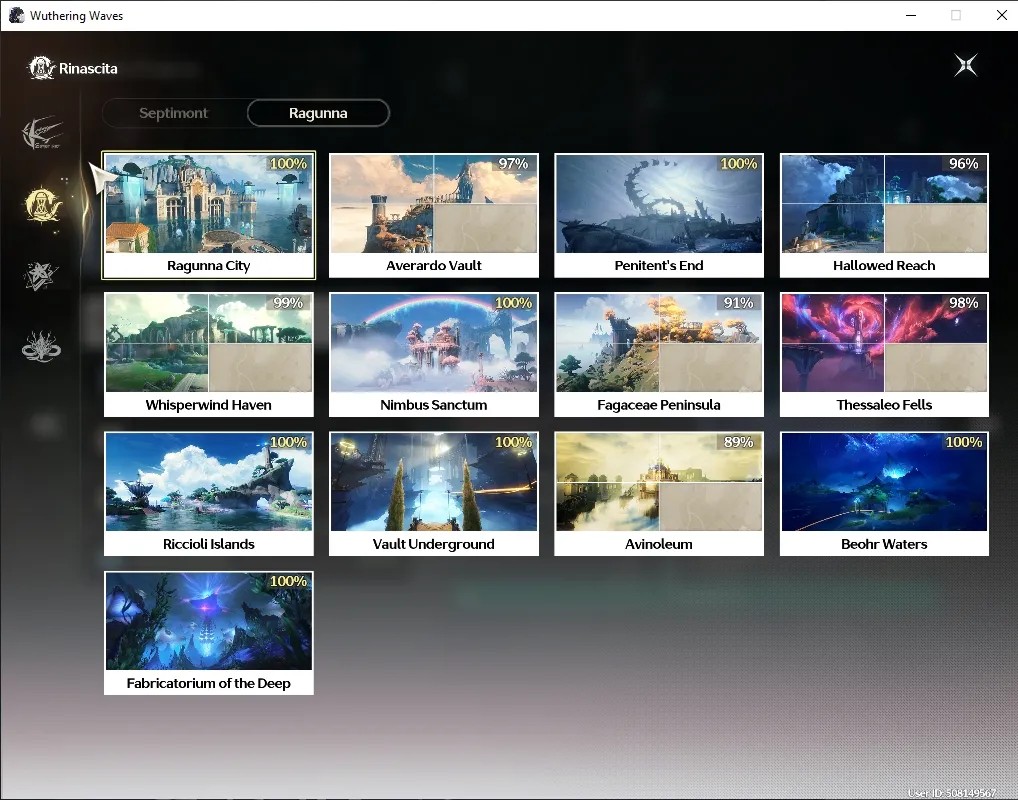The width and height of the screenshot is (1018, 800).
Task: Open the tentacle emblem region icon
Action: (x=41, y=346)
